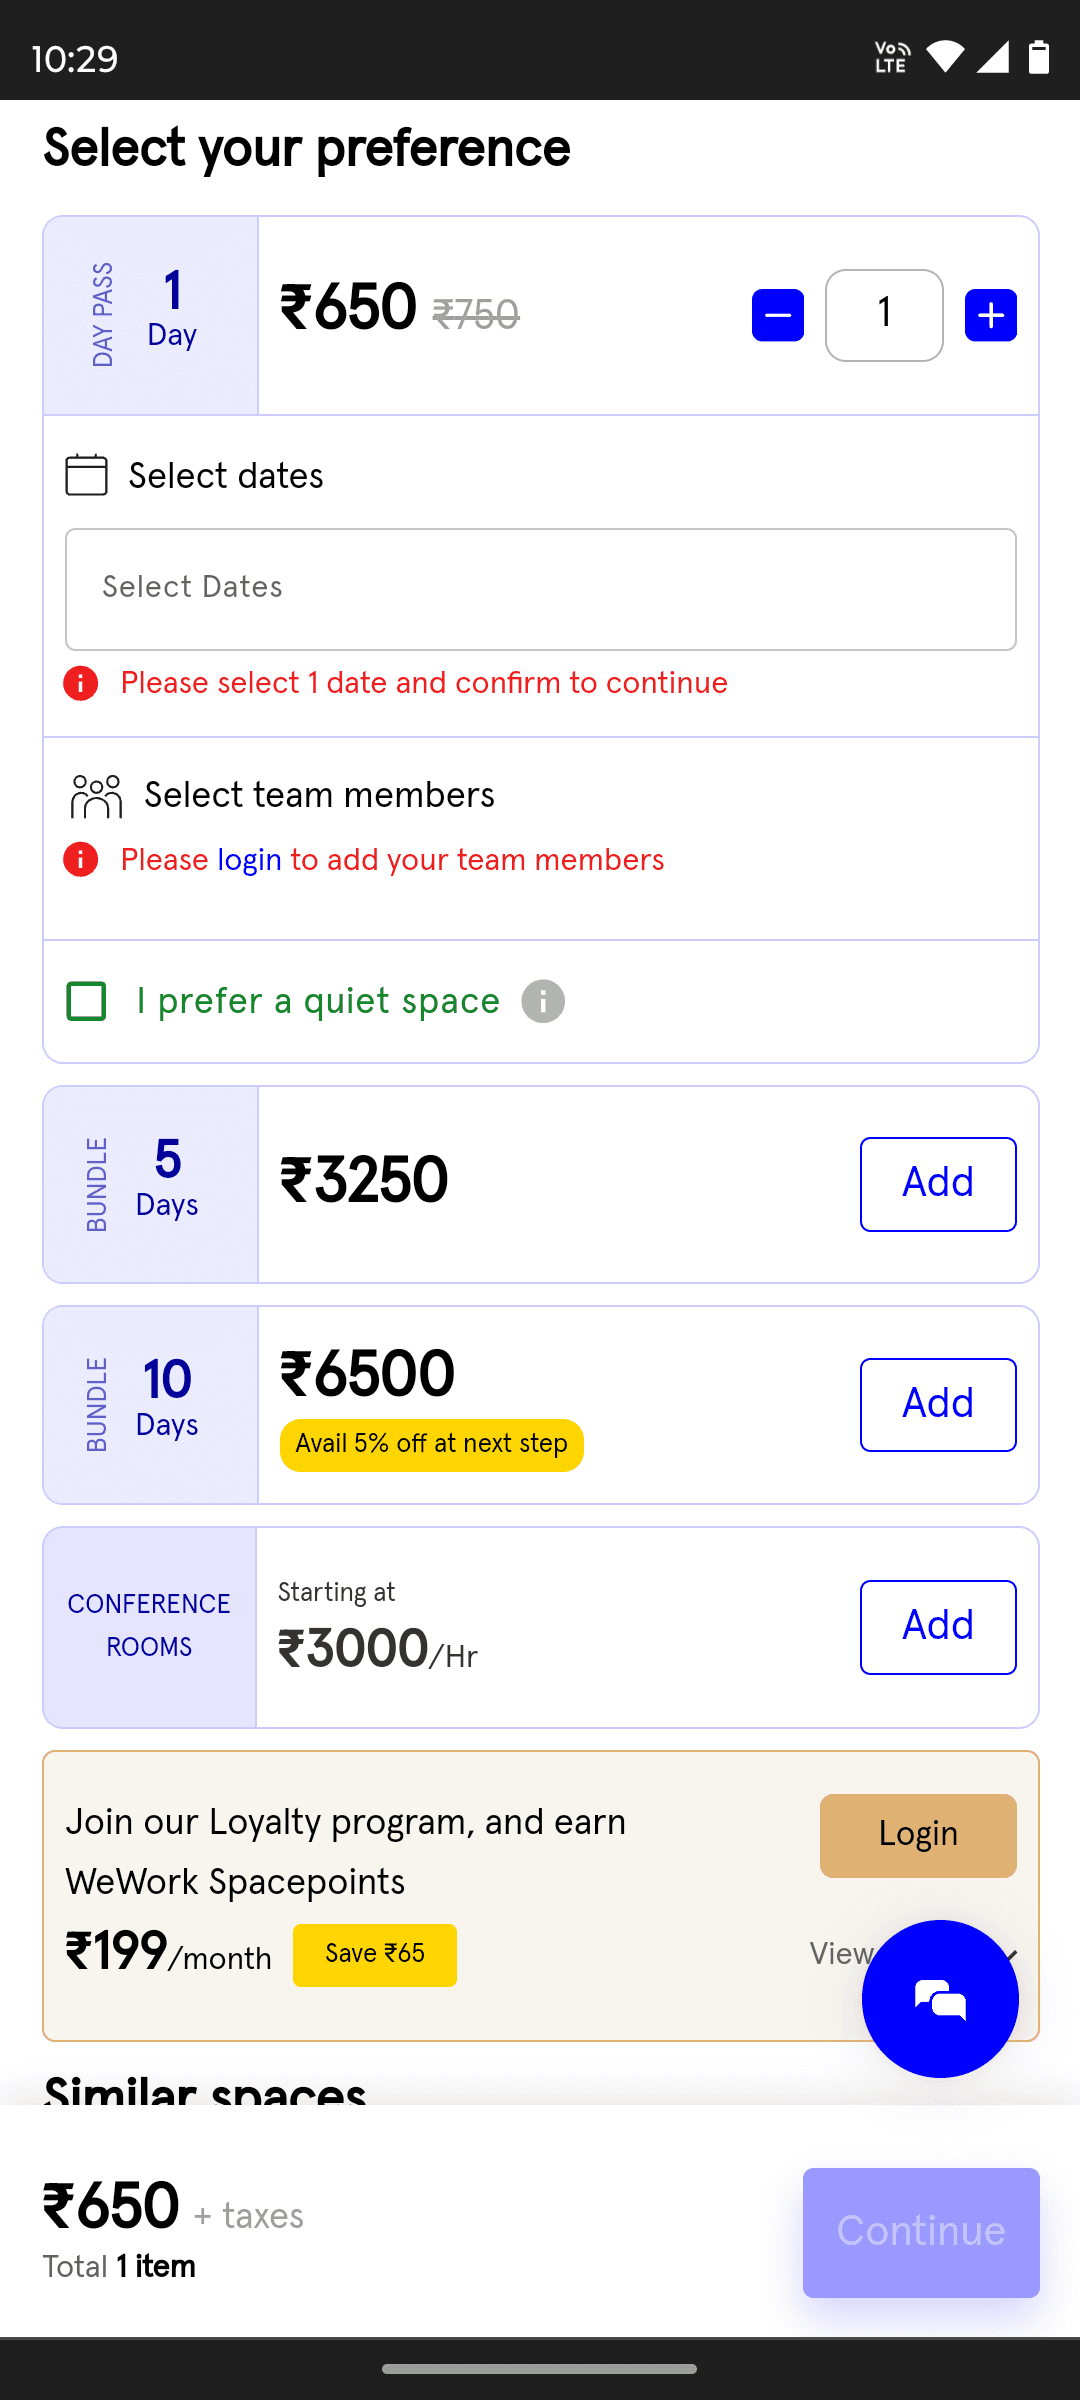Tap the red alert icon for team members
This screenshot has height=2400, width=1080.
(81, 859)
